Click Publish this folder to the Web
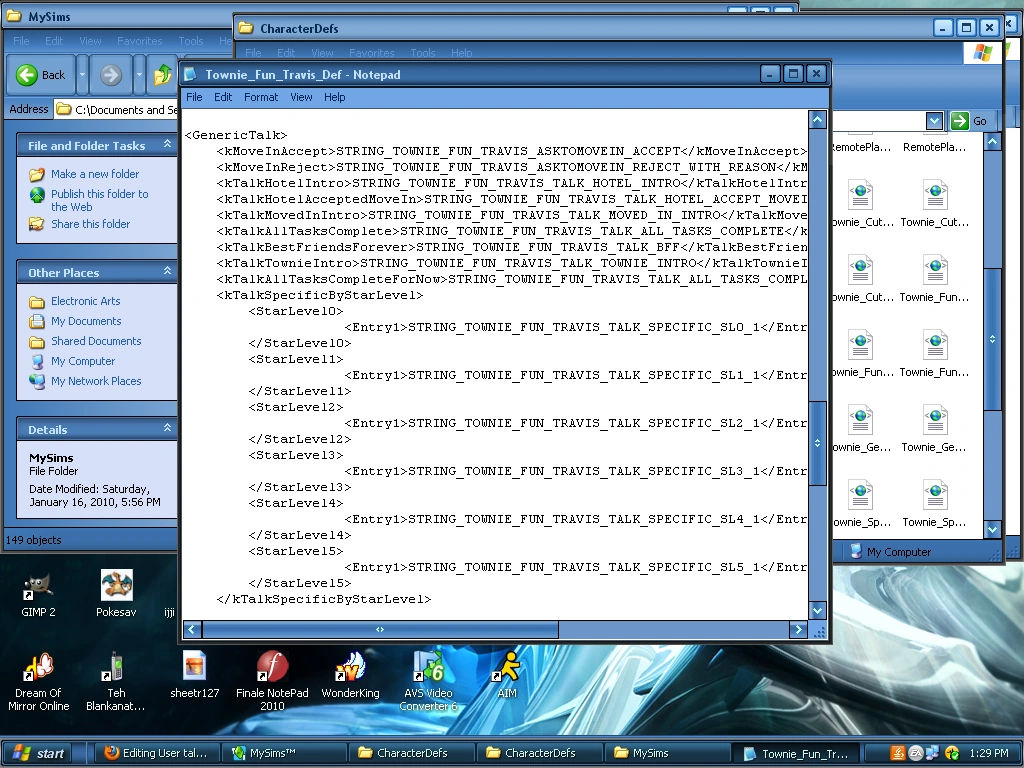This screenshot has width=1024, height=768. pos(99,200)
